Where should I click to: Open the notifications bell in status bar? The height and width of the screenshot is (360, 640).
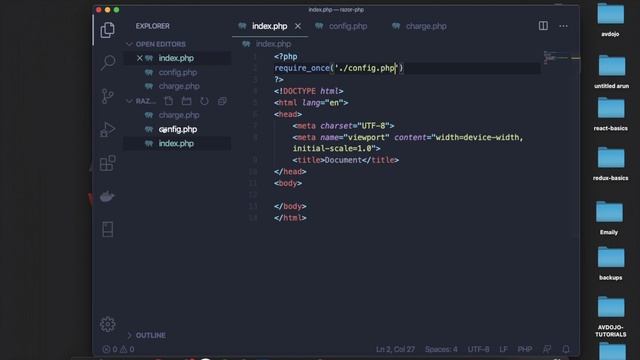566,349
